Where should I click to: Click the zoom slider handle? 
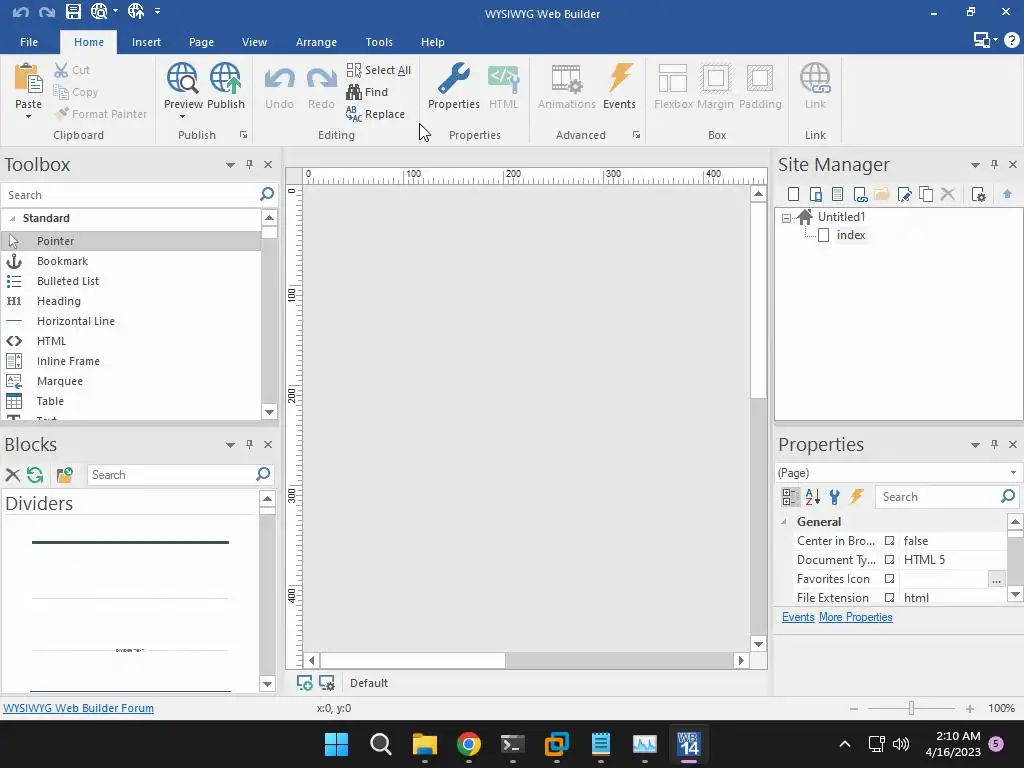[911, 708]
